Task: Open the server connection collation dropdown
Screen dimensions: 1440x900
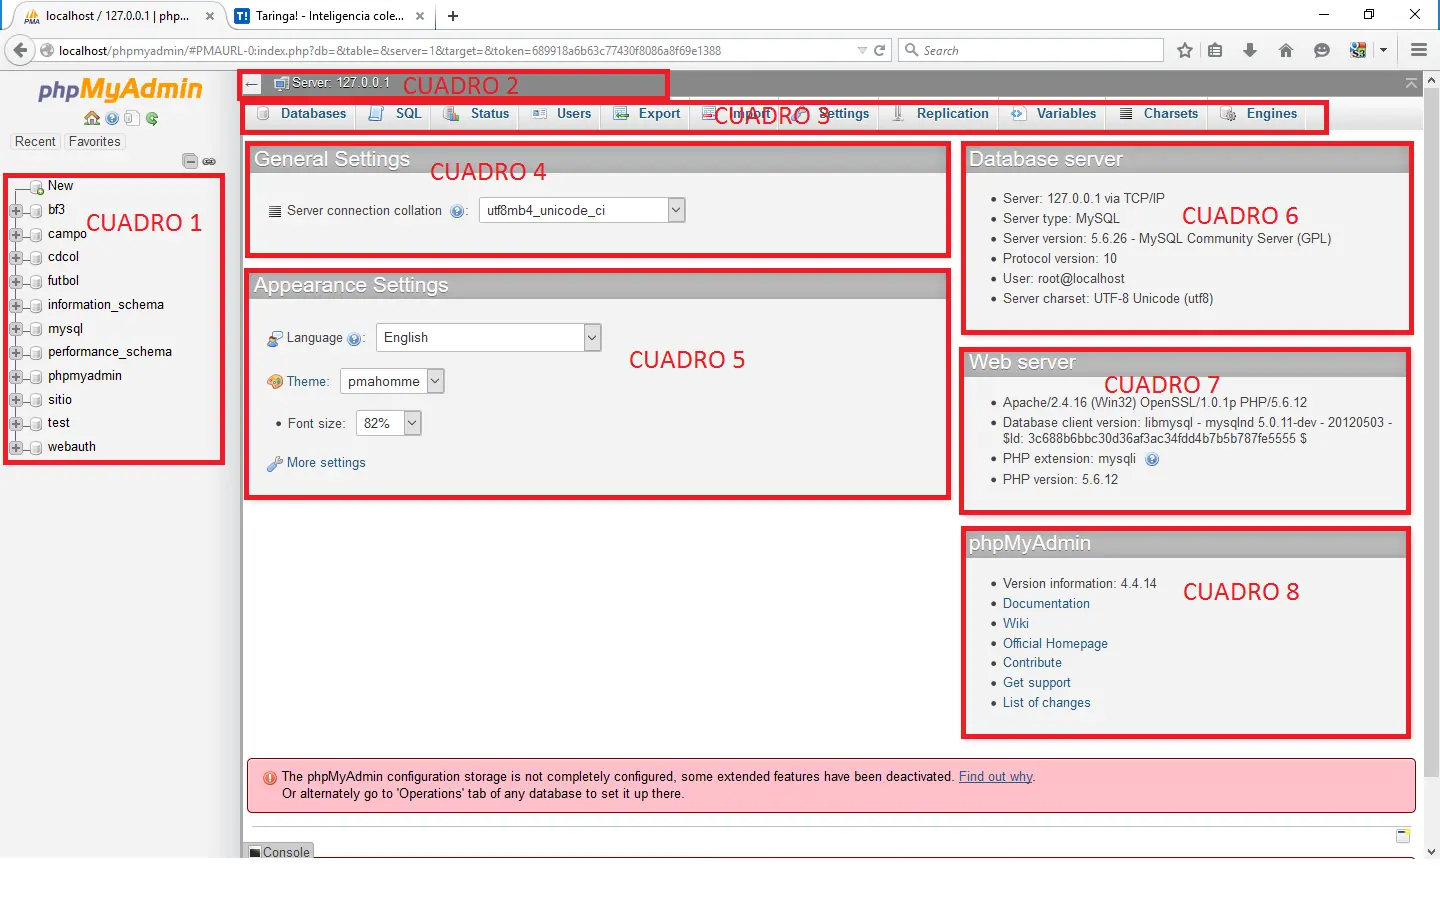Action: pos(582,210)
